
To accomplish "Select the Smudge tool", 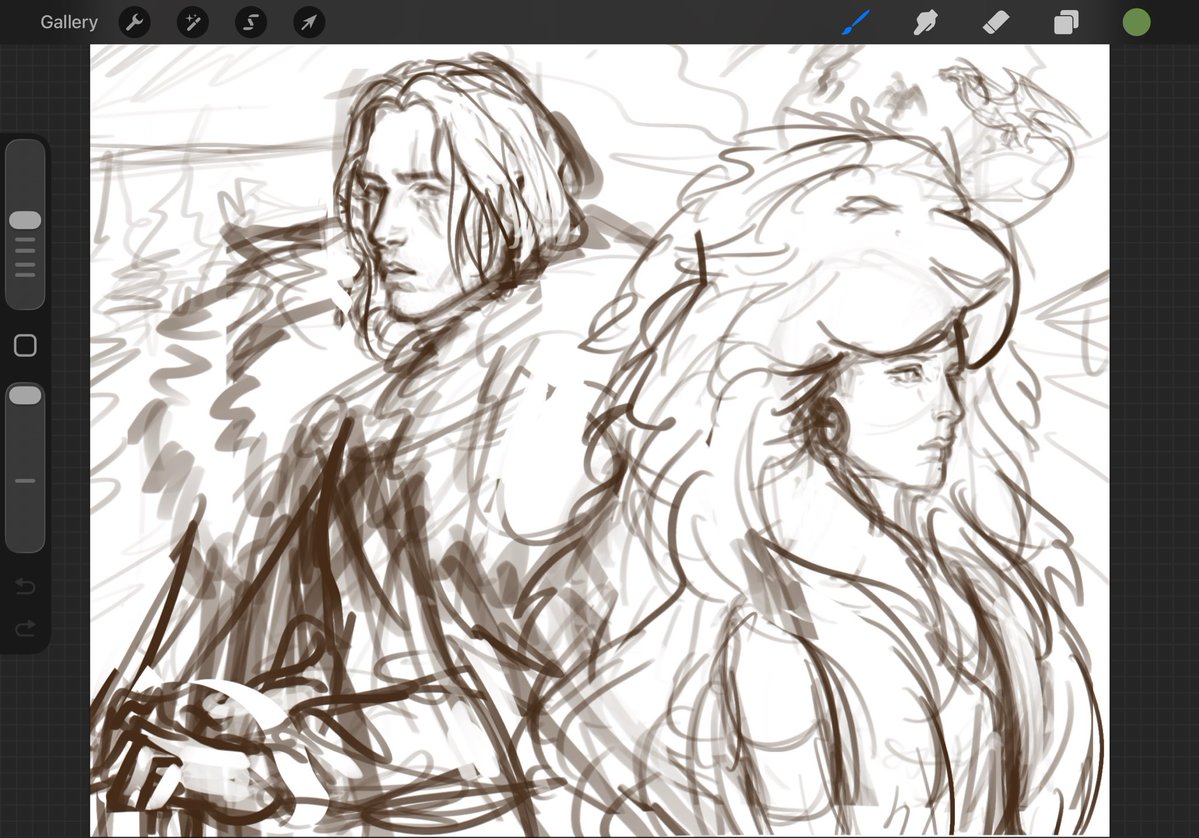I will tap(925, 22).
